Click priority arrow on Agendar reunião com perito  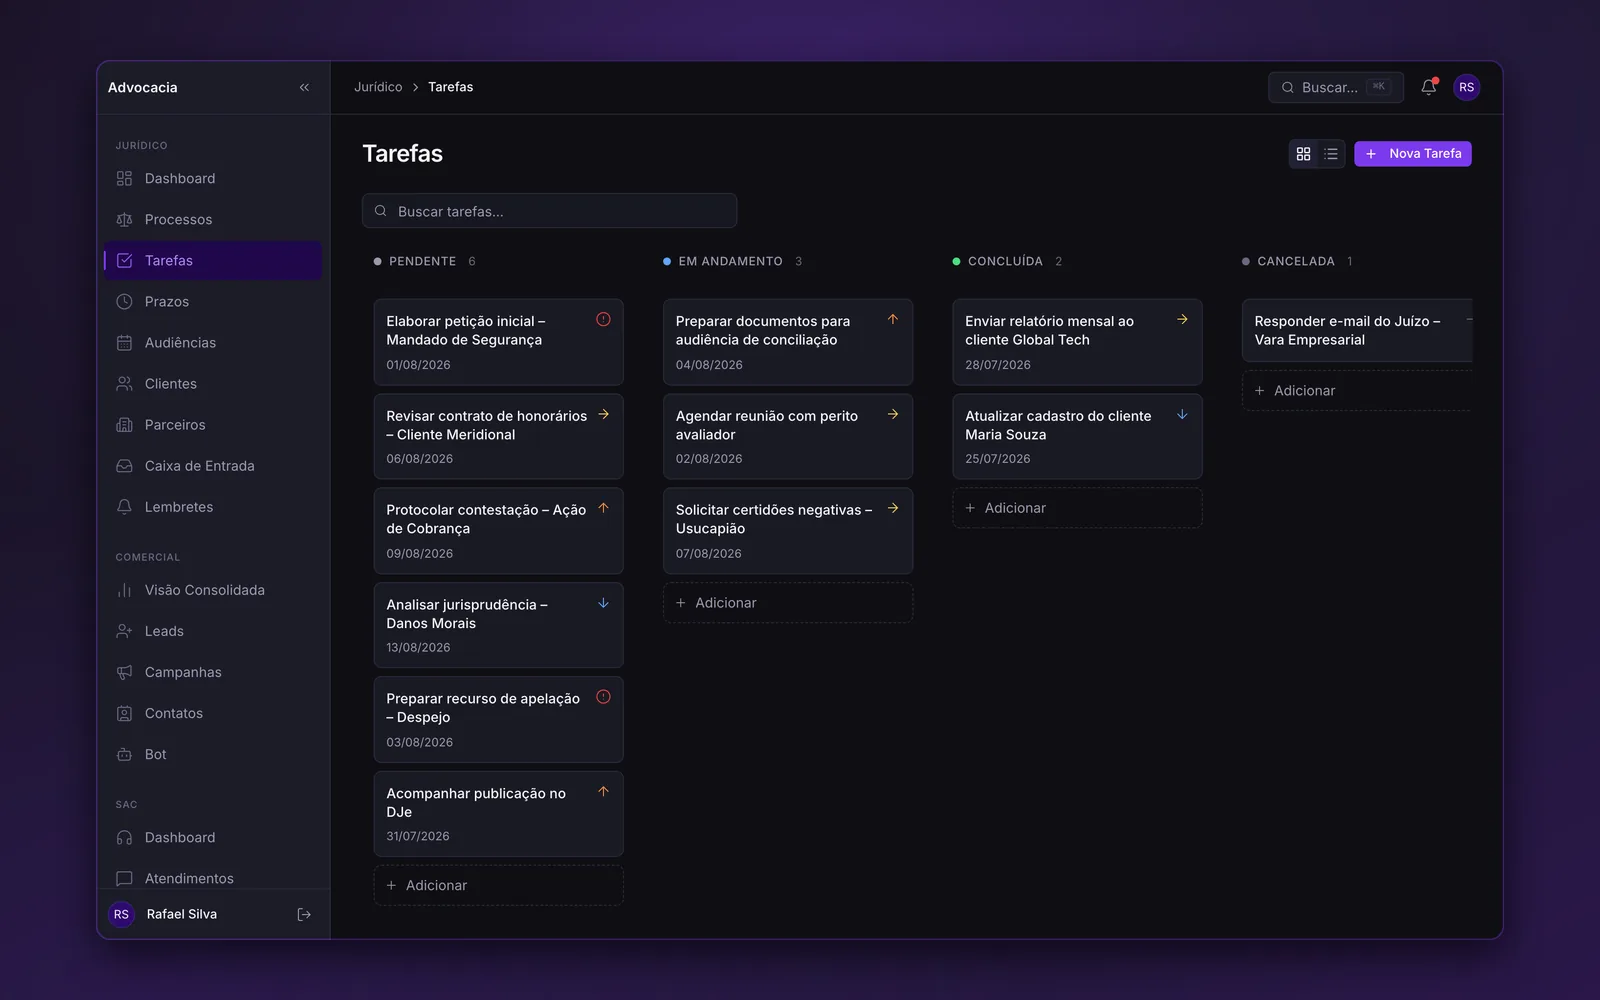coord(893,414)
